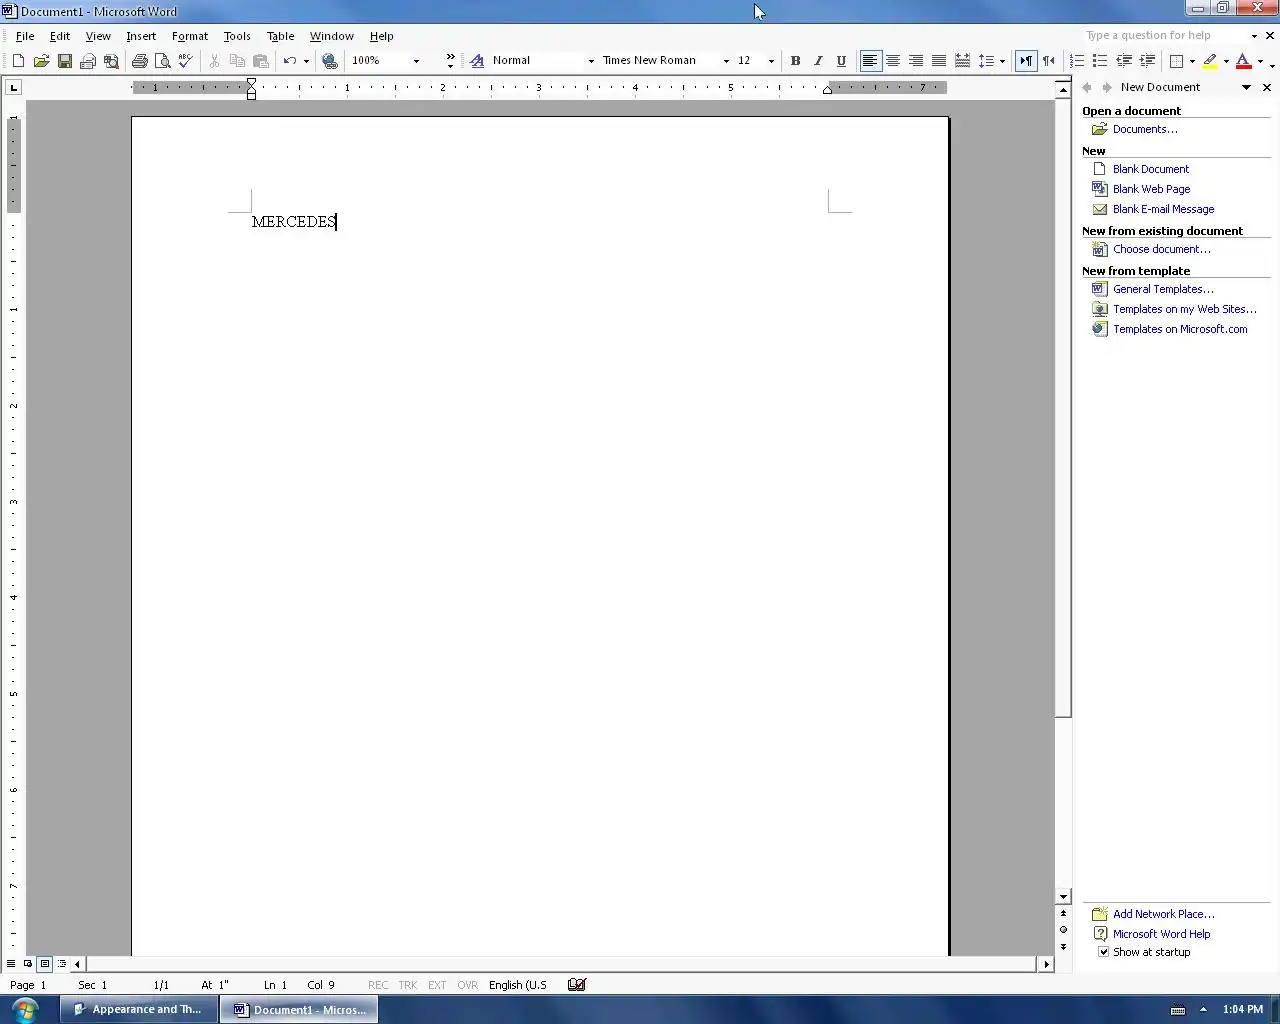Open the Times New Roman font dropdown
This screenshot has height=1024, width=1280.
click(x=726, y=61)
